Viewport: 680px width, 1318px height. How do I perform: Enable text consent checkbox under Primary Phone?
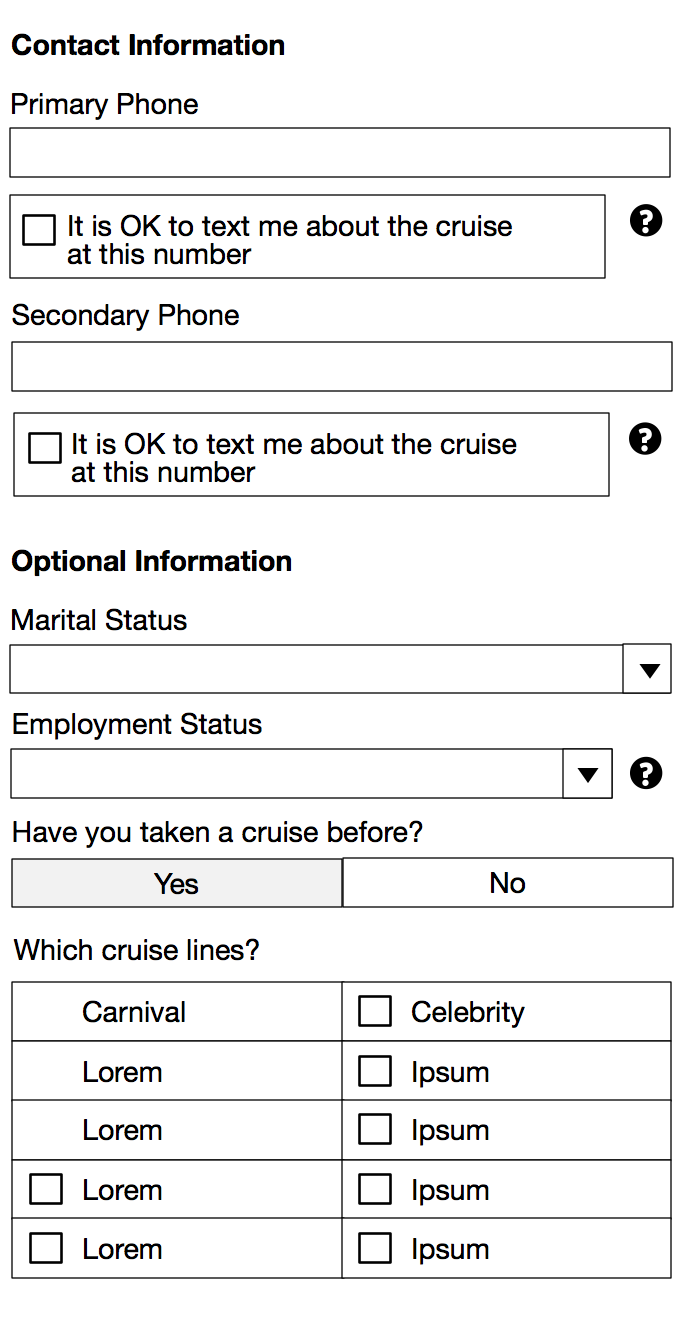(39, 230)
